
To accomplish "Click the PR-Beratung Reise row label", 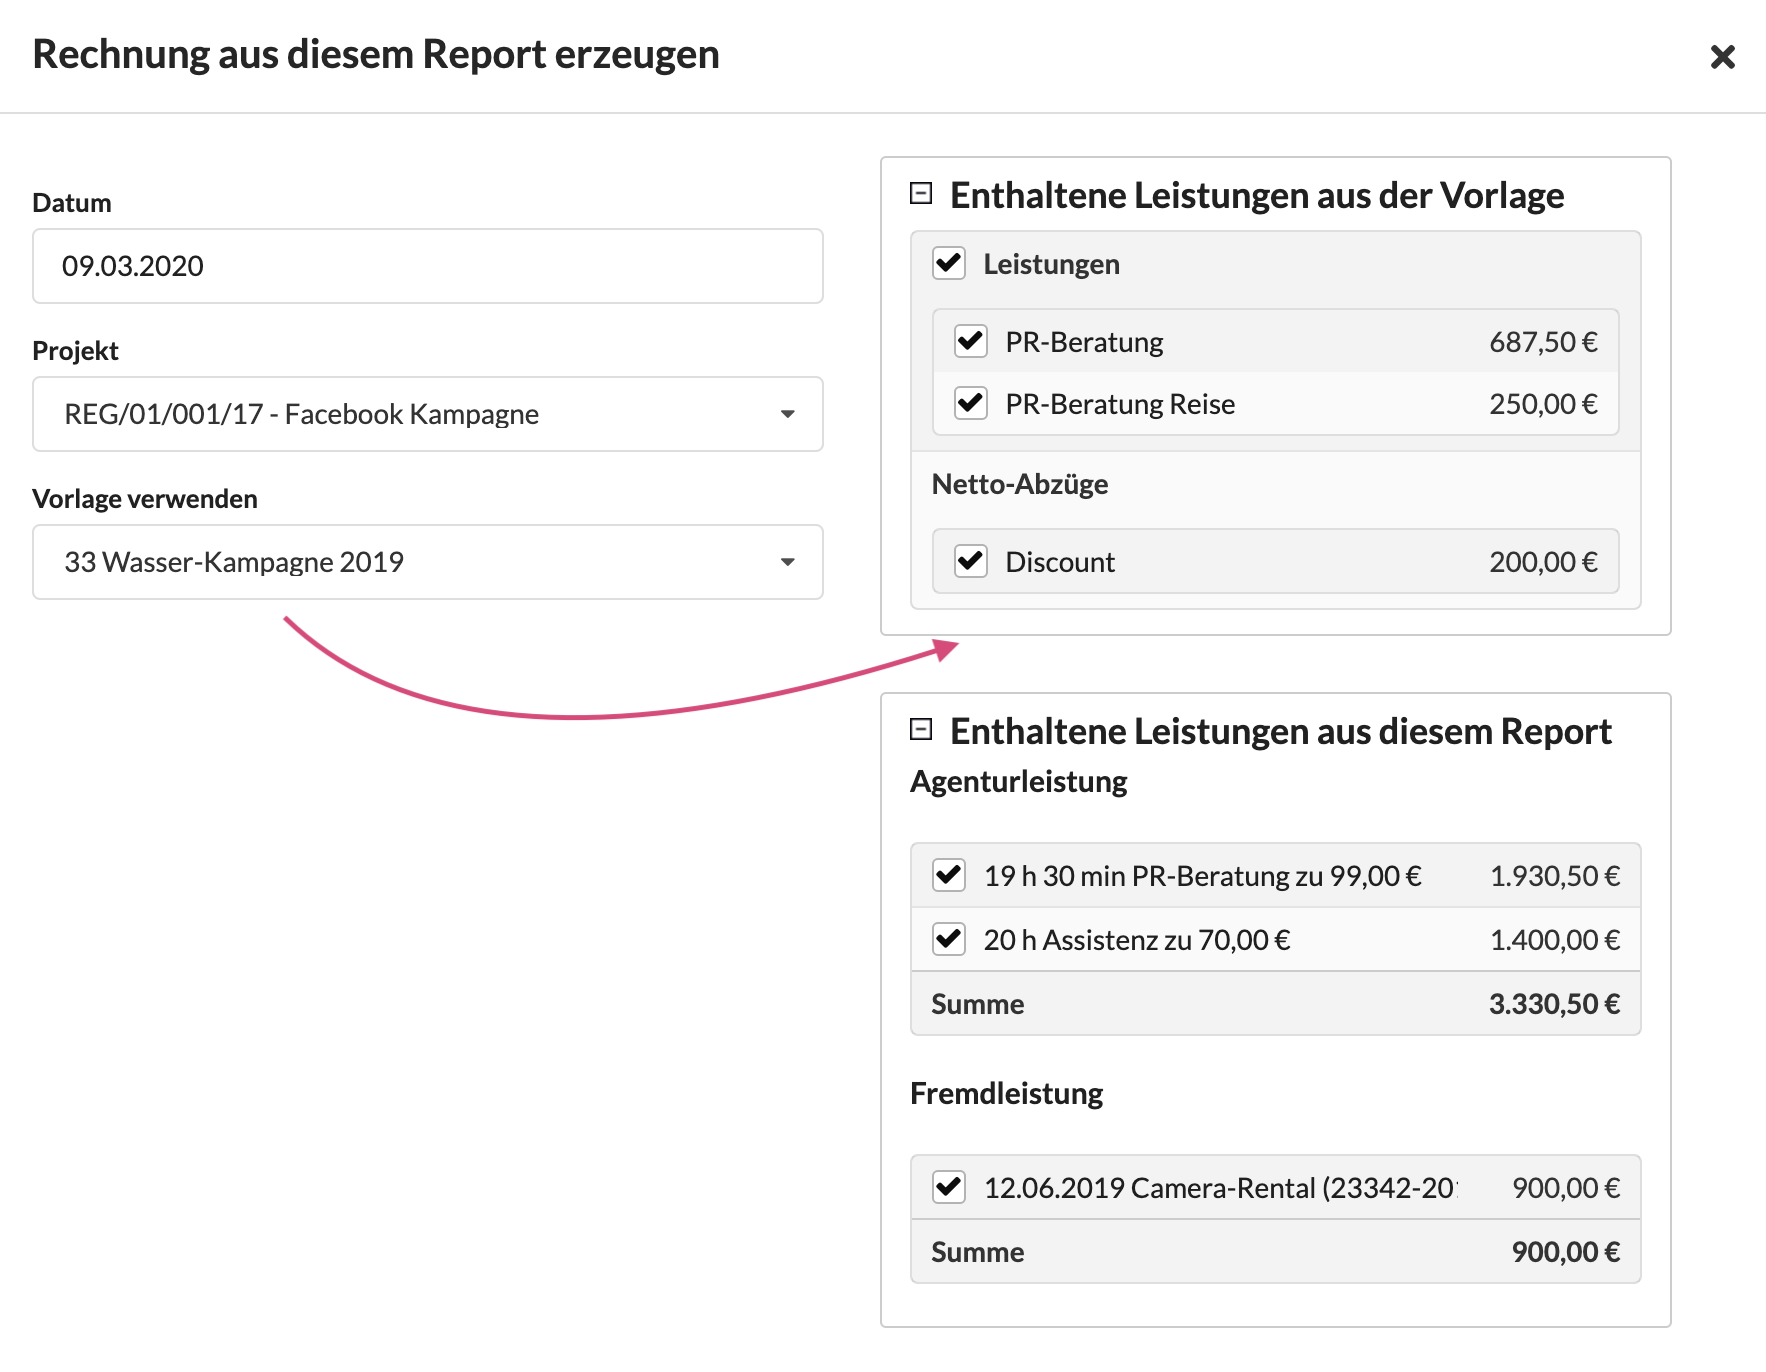I will point(1120,404).
